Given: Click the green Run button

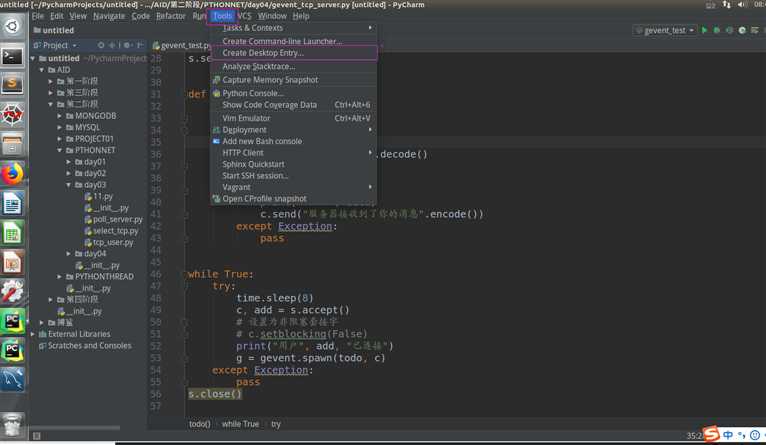Looking at the screenshot, I should 704,31.
